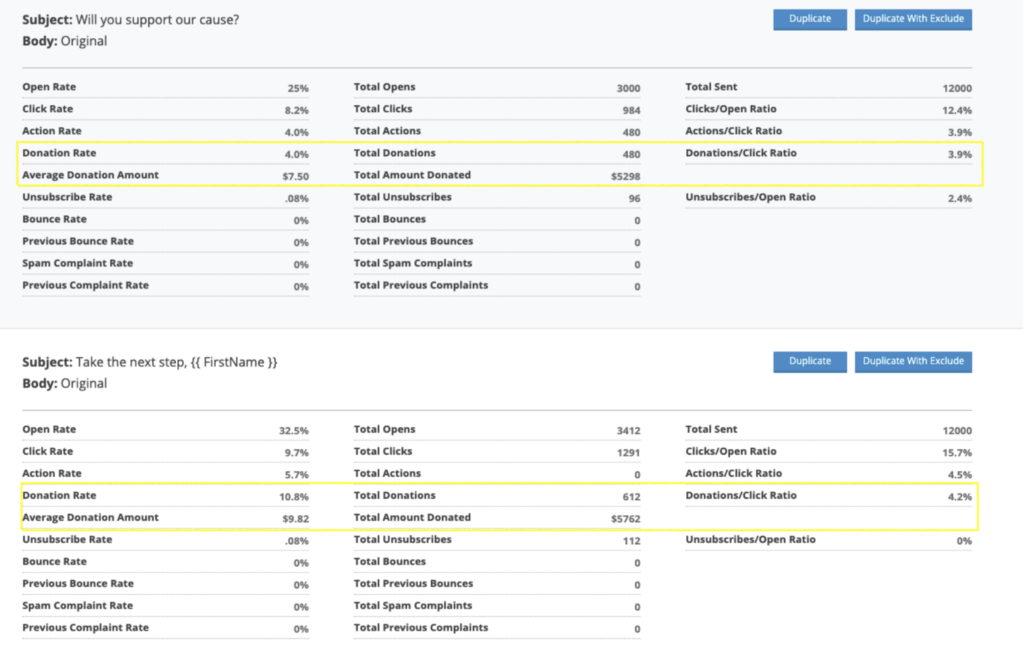Click Duplicate With Exclude for the second variant
This screenshot has height=663, width=1024.
pyautogui.click(x=913, y=361)
